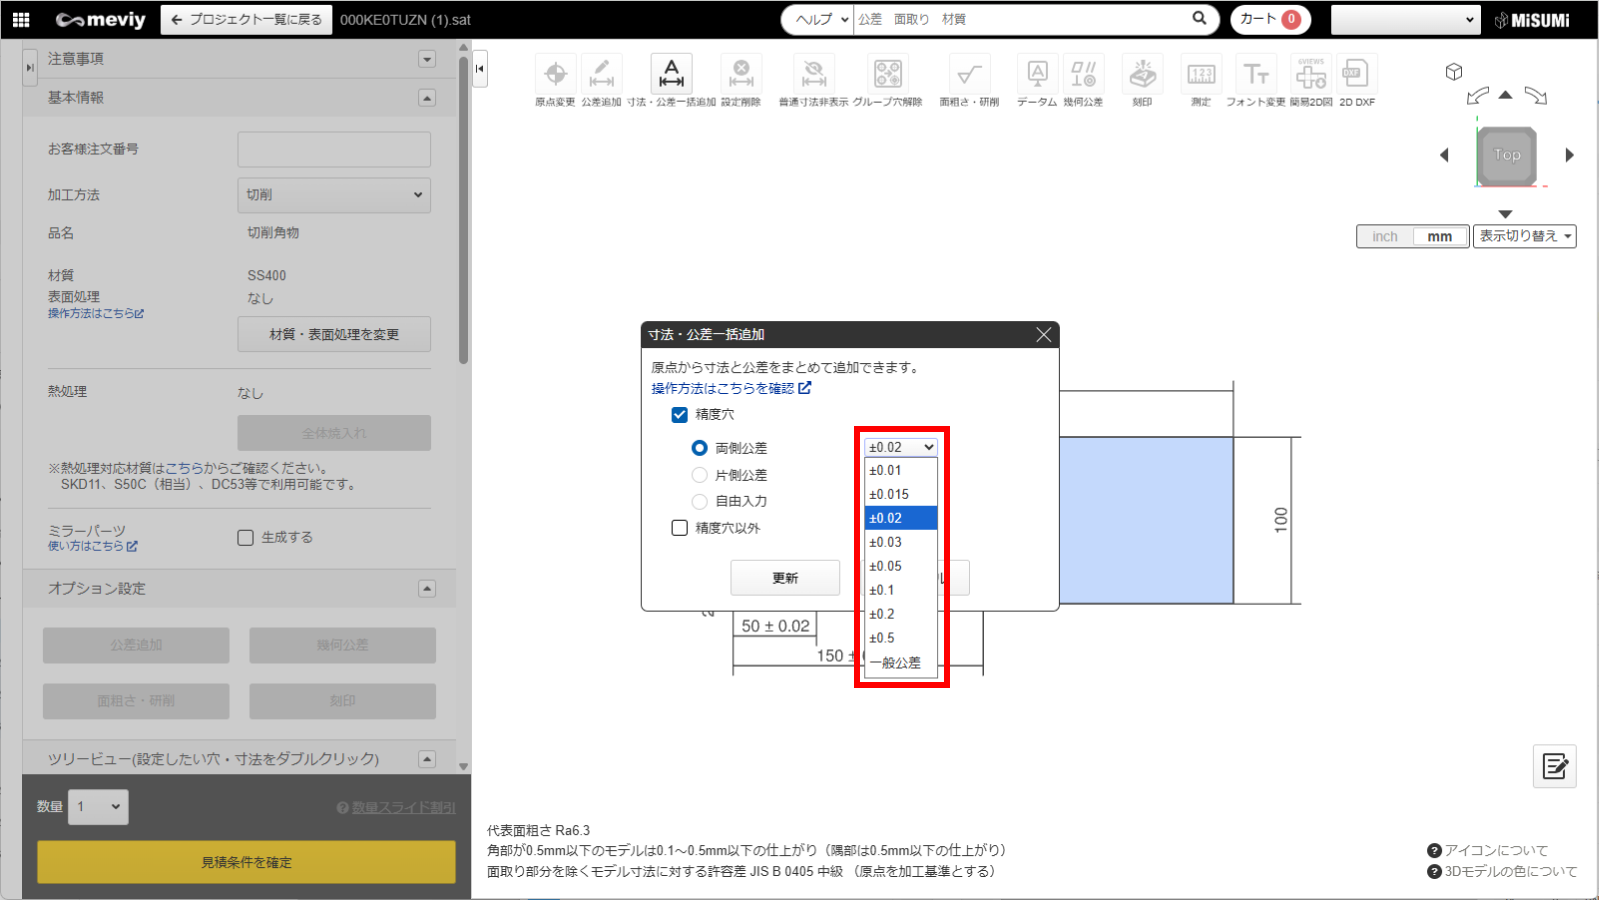Image resolution: width=1600 pixels, height=900 pixels.
Task: Click the surface roughness (面粗さ・研削) icon
Action: (968, 74)
